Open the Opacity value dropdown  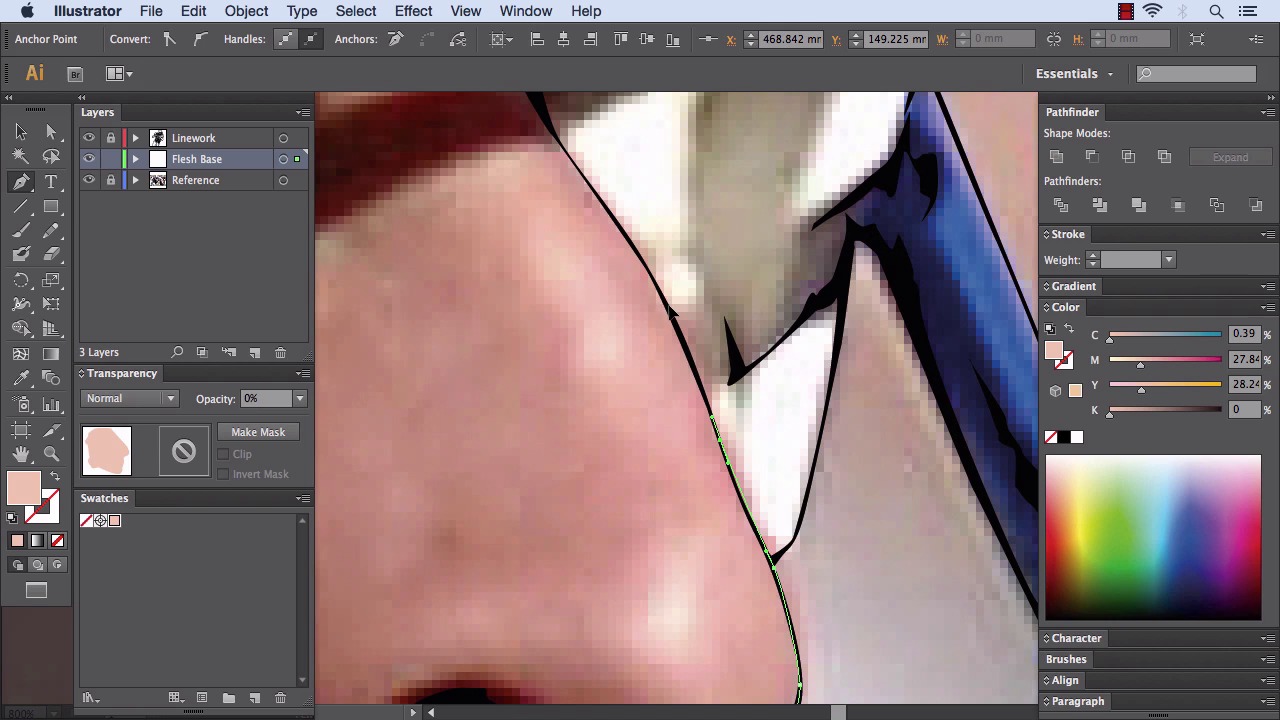299,399
